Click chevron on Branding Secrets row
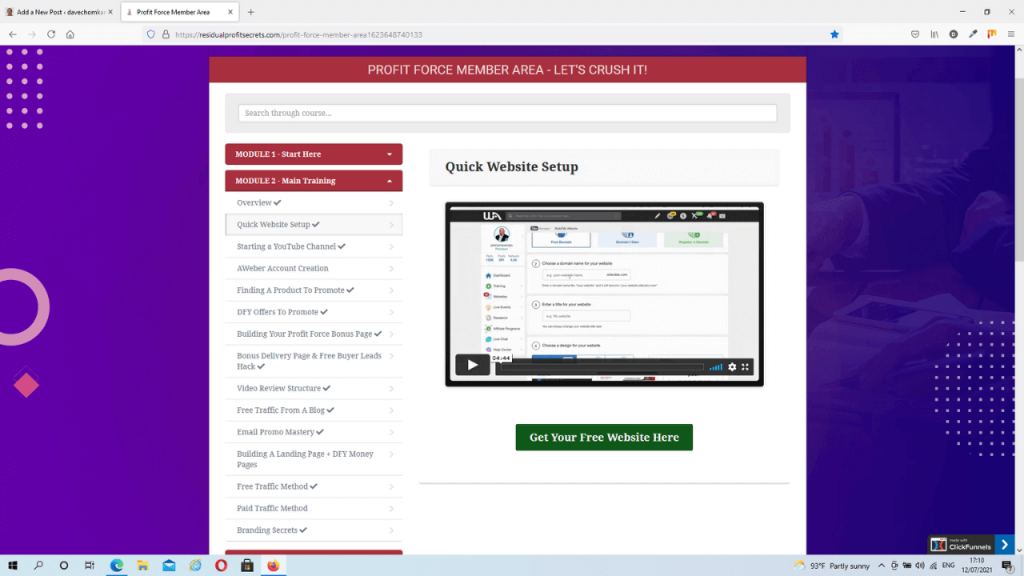This screenshot has height=576, width=1024. [391, 530]
